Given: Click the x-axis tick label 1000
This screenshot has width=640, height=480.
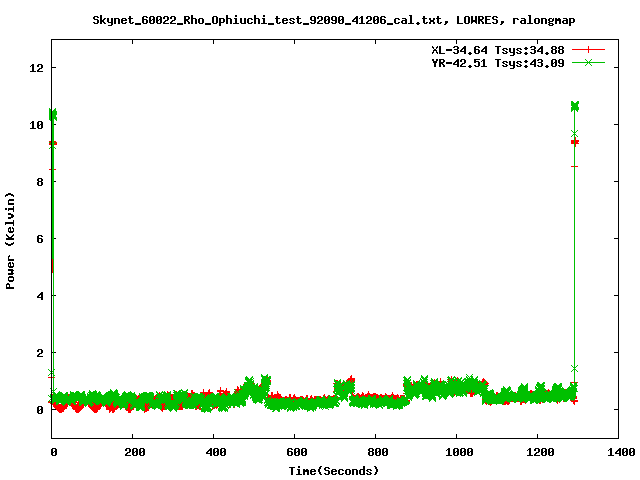Looking at the screenshot, I should pos(458,452).
